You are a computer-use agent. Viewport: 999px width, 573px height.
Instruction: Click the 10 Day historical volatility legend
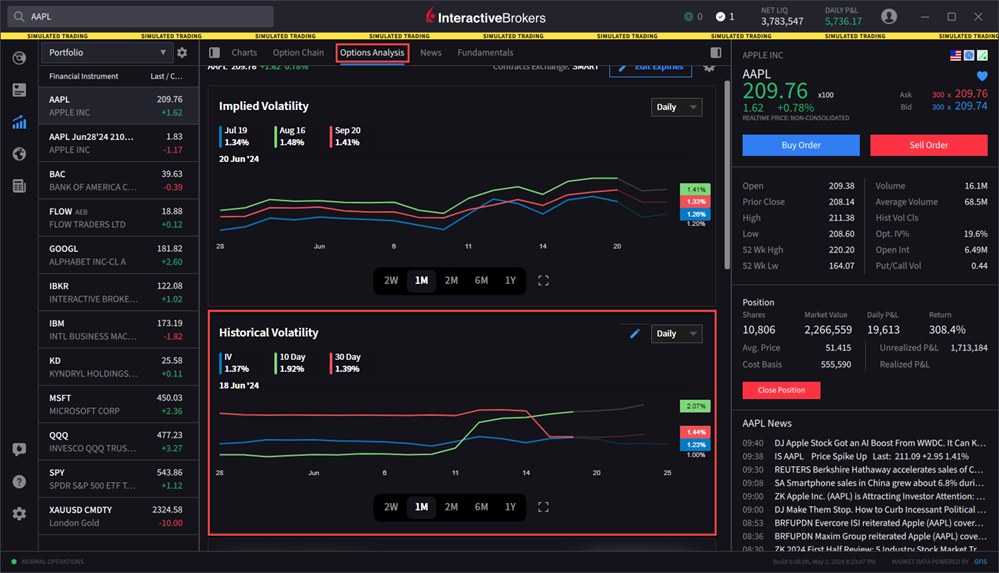291,363
